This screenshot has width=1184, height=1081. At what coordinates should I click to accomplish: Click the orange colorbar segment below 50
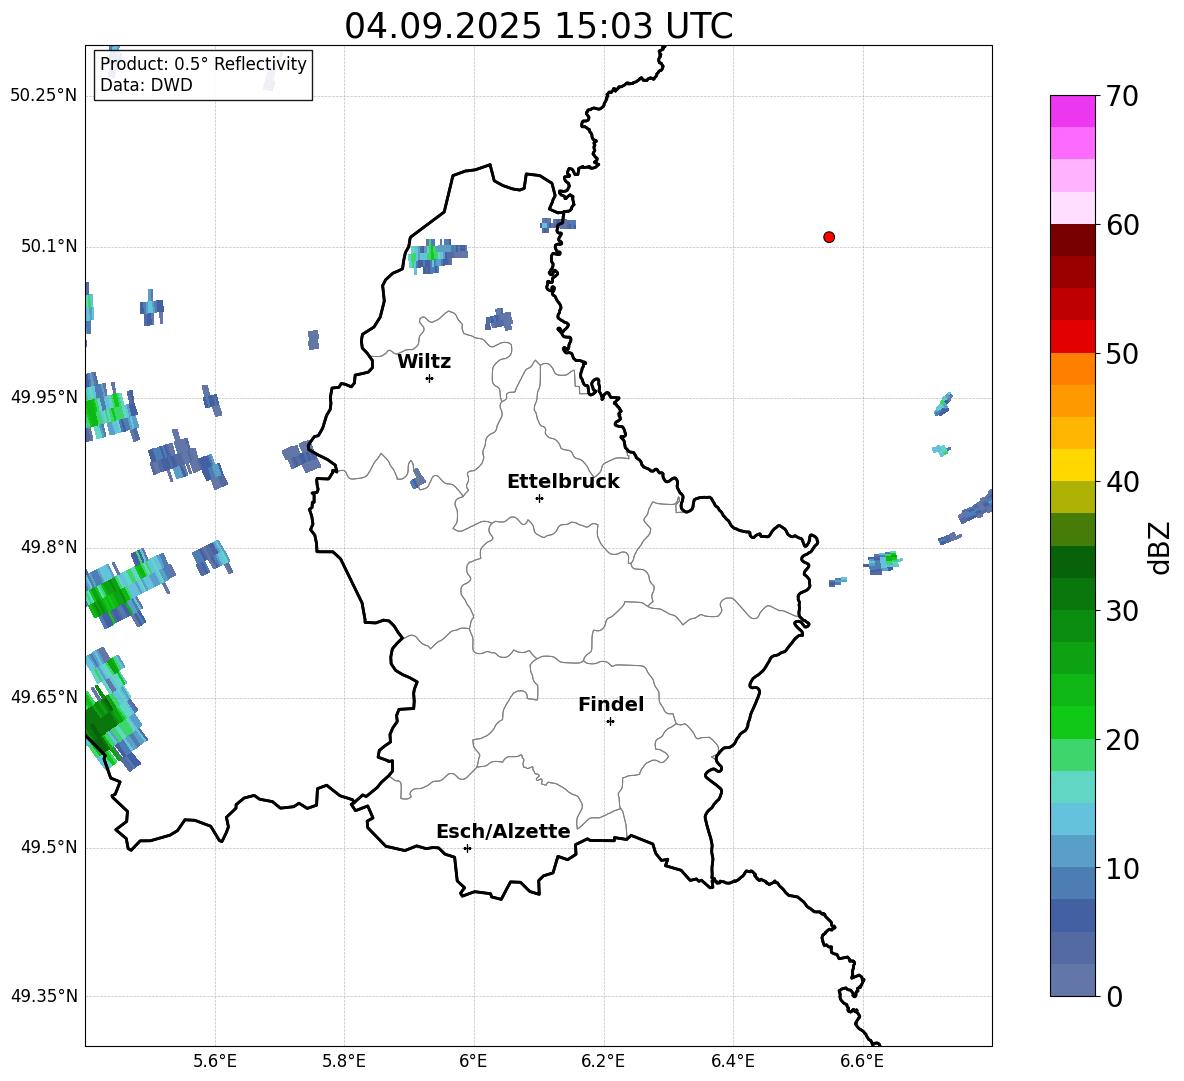coord(1072,369)
